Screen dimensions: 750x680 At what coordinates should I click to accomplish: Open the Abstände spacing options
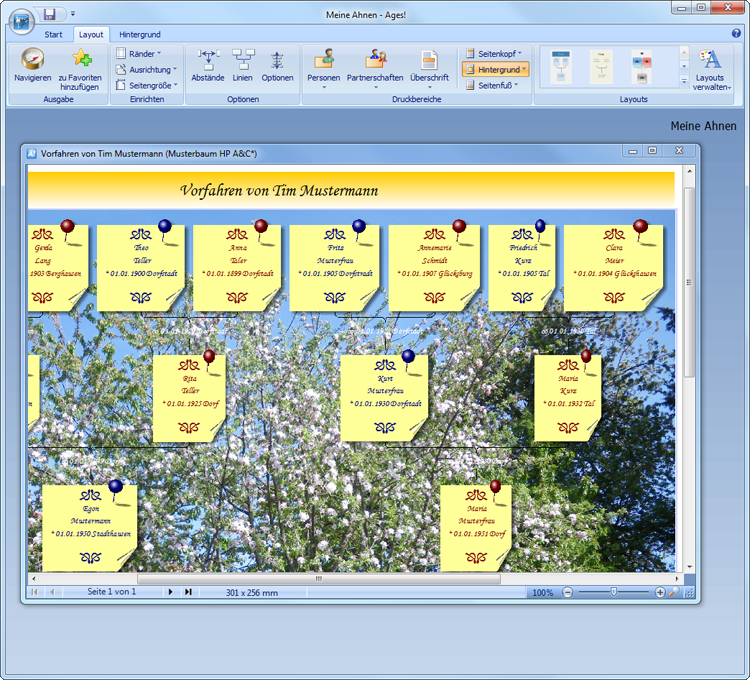click(x=208, y=60)
